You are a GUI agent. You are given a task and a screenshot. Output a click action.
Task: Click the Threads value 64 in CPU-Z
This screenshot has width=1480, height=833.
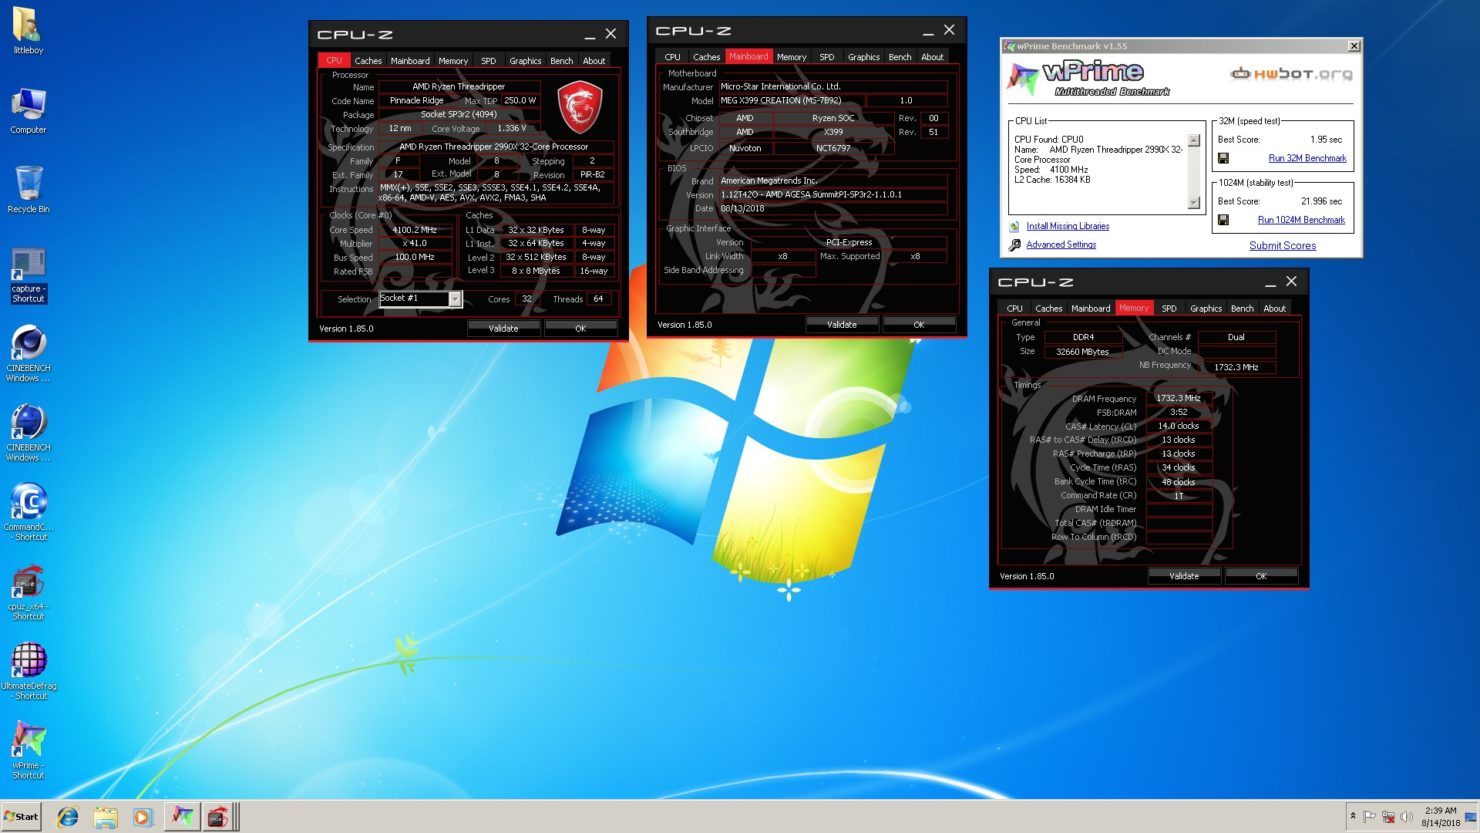598,299
